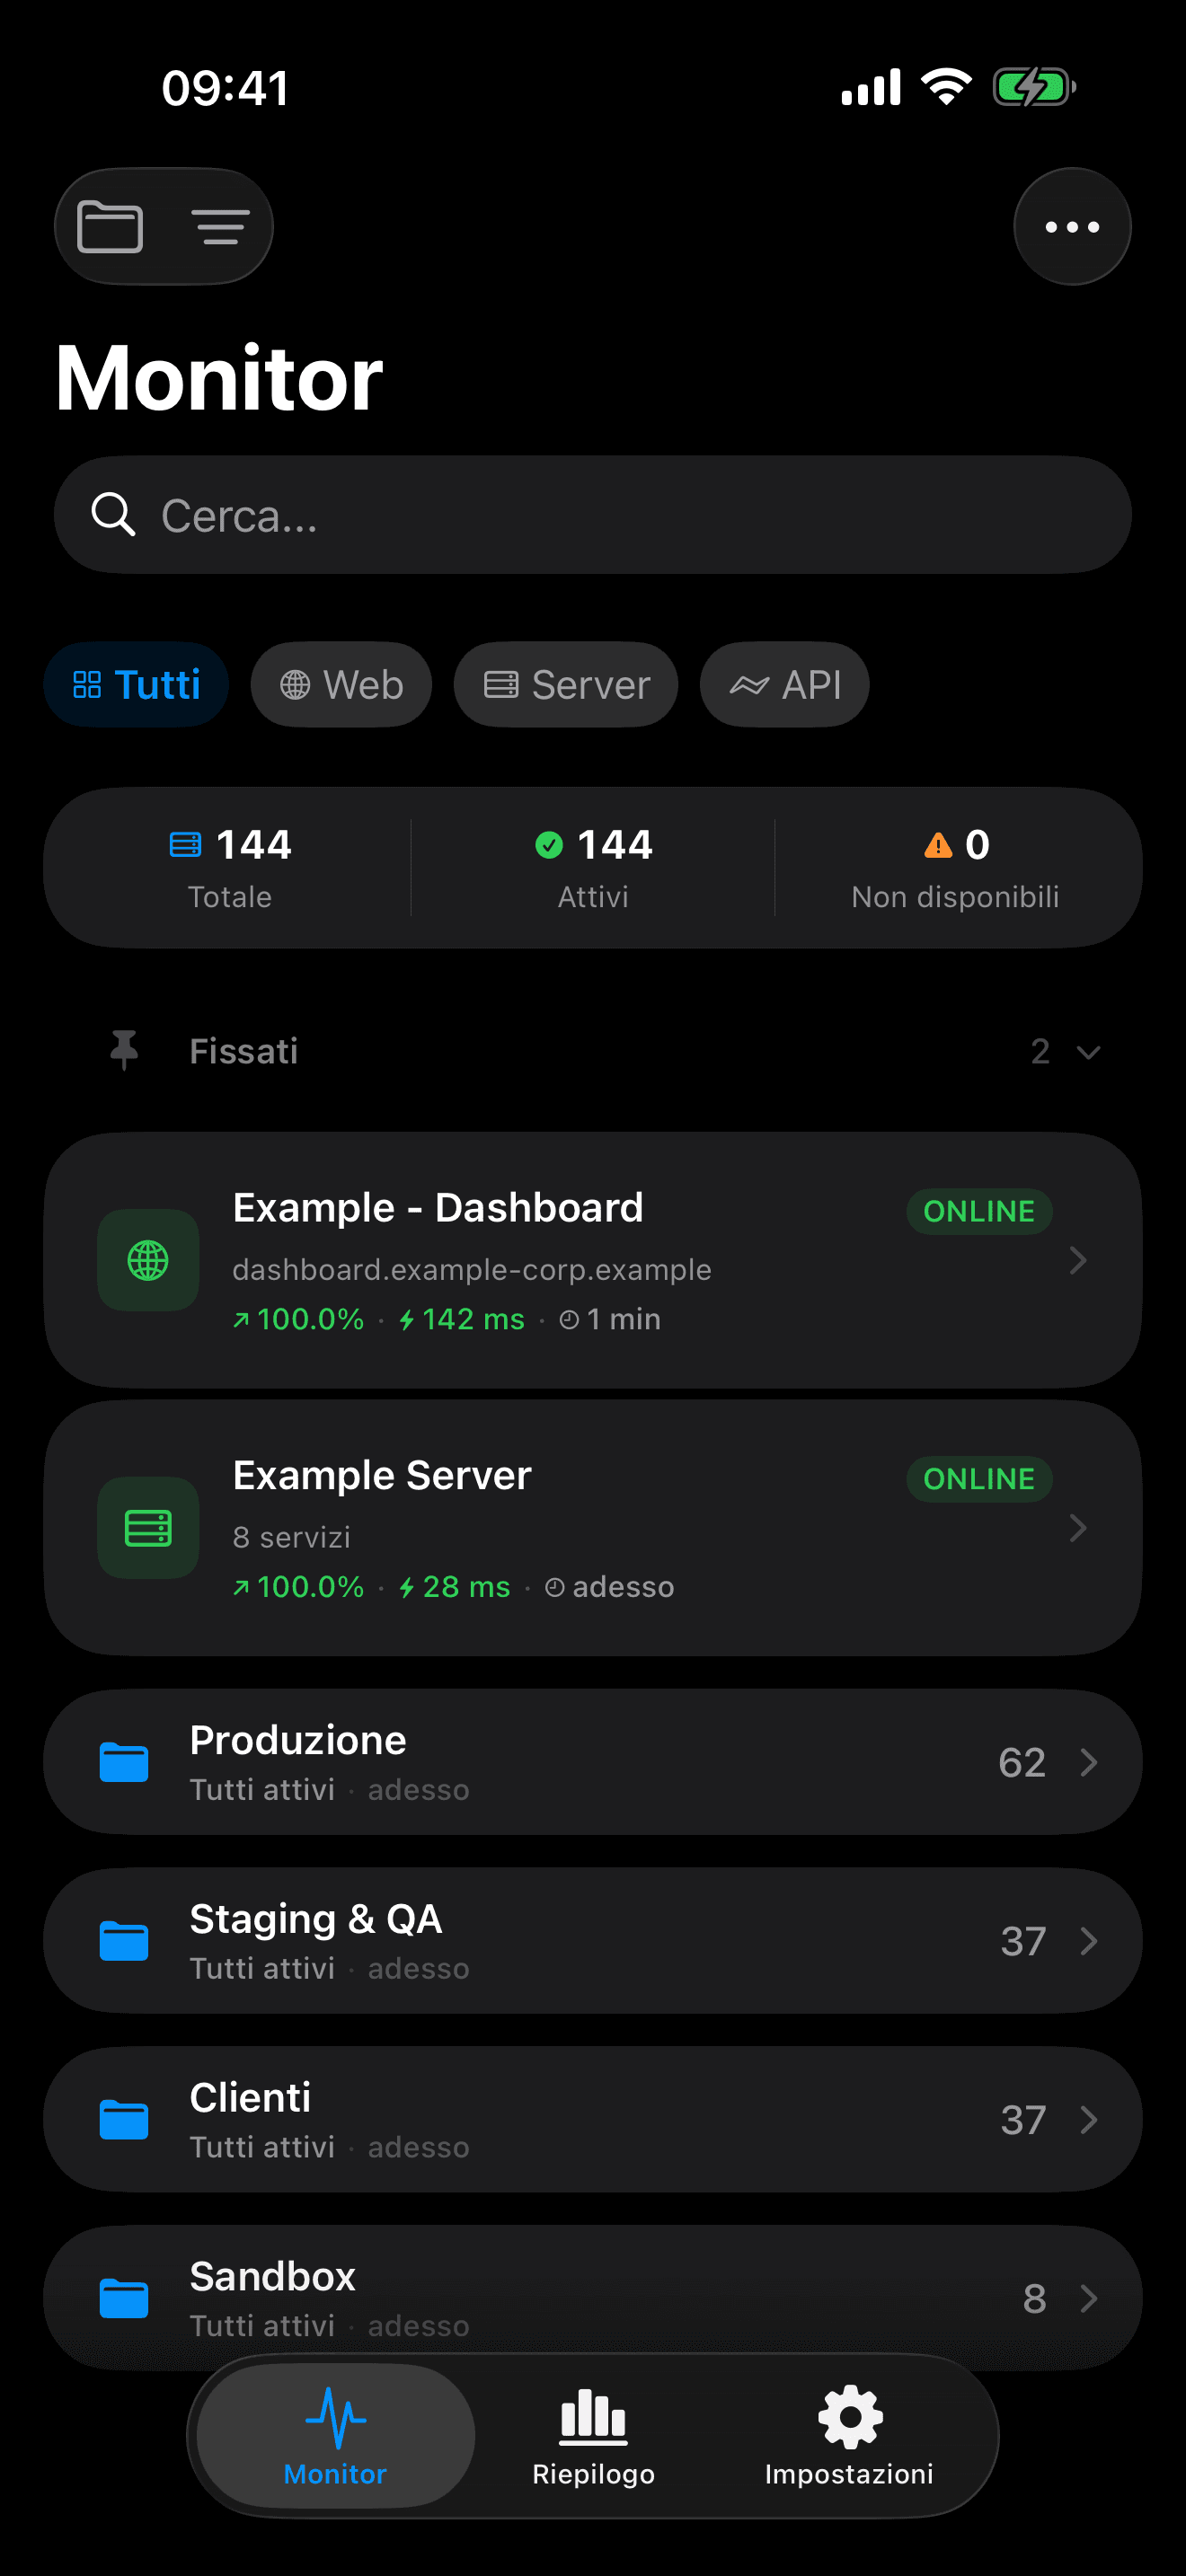Toggle the Web filter chip

tap(341, 685)
